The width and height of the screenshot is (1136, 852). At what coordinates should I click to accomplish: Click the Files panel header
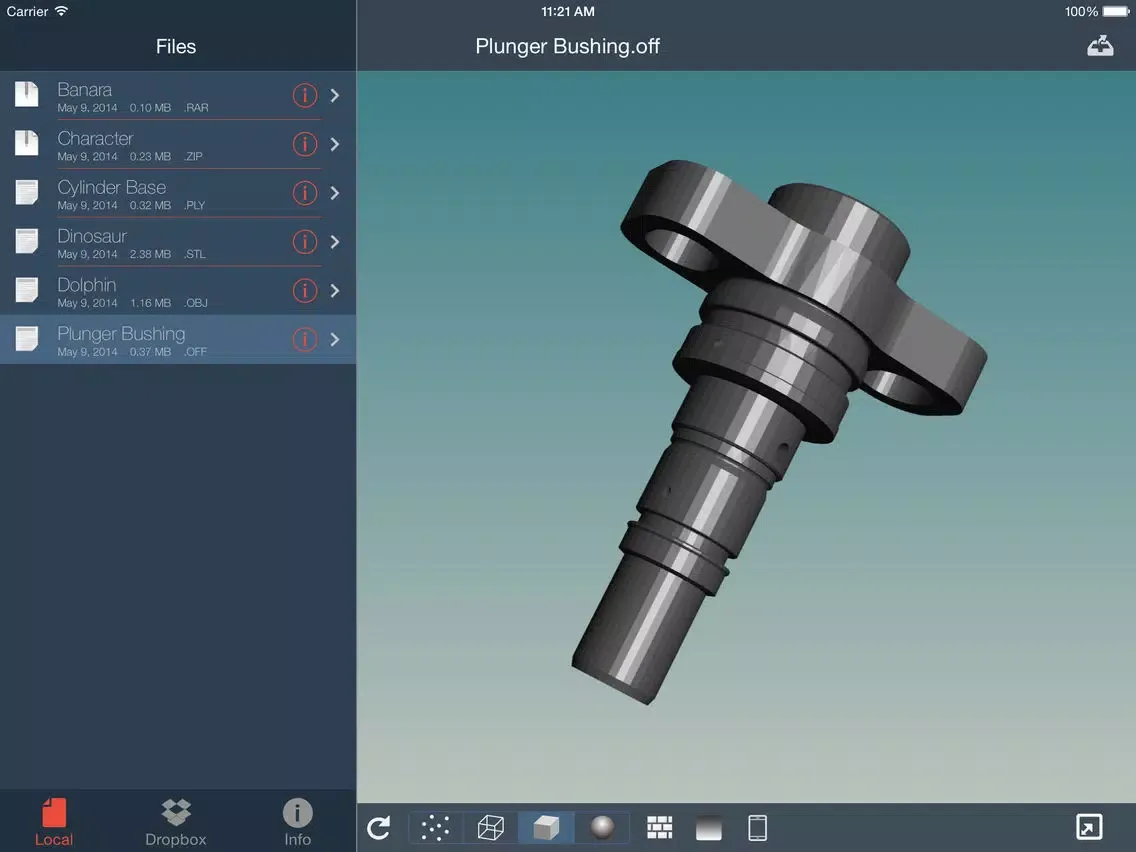pyautogui.click(x=176, y=46)
